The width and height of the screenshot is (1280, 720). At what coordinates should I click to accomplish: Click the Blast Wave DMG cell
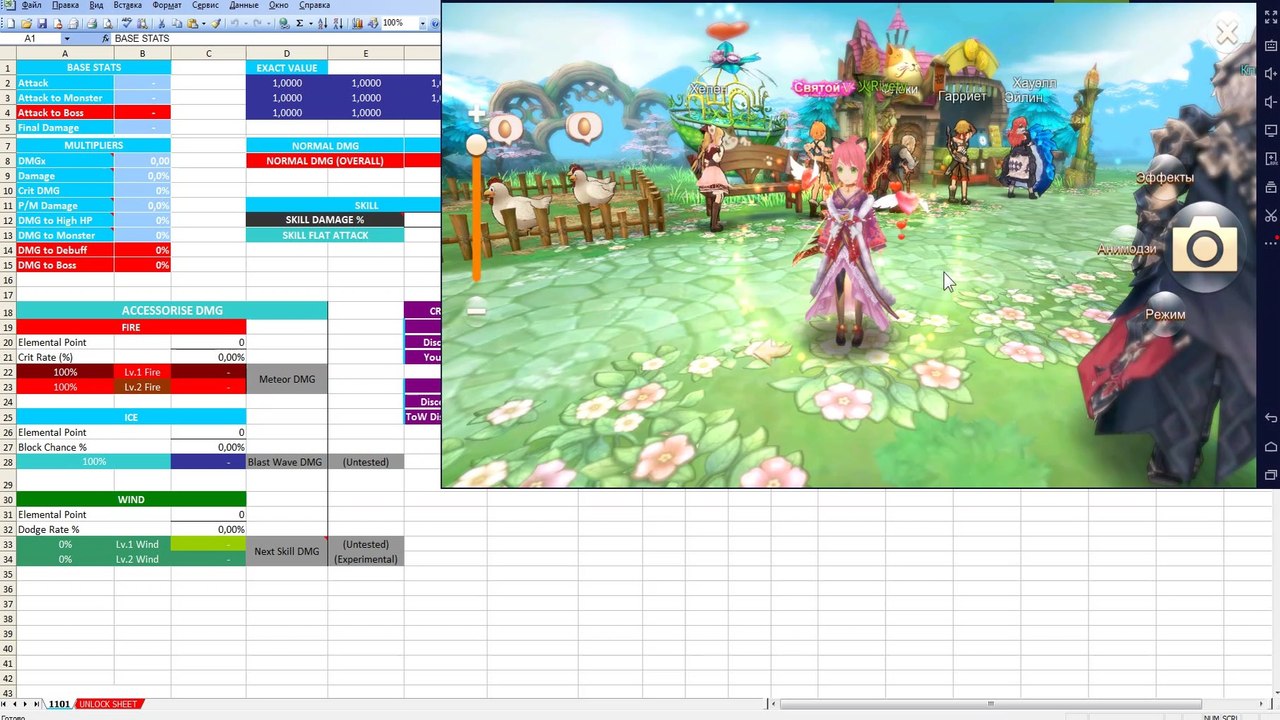tap(287, 462)
